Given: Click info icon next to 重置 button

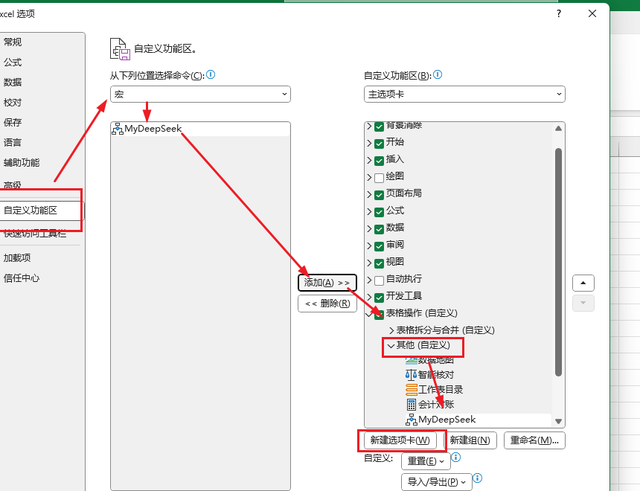Looking at the screenshot, I should point(456,457).
